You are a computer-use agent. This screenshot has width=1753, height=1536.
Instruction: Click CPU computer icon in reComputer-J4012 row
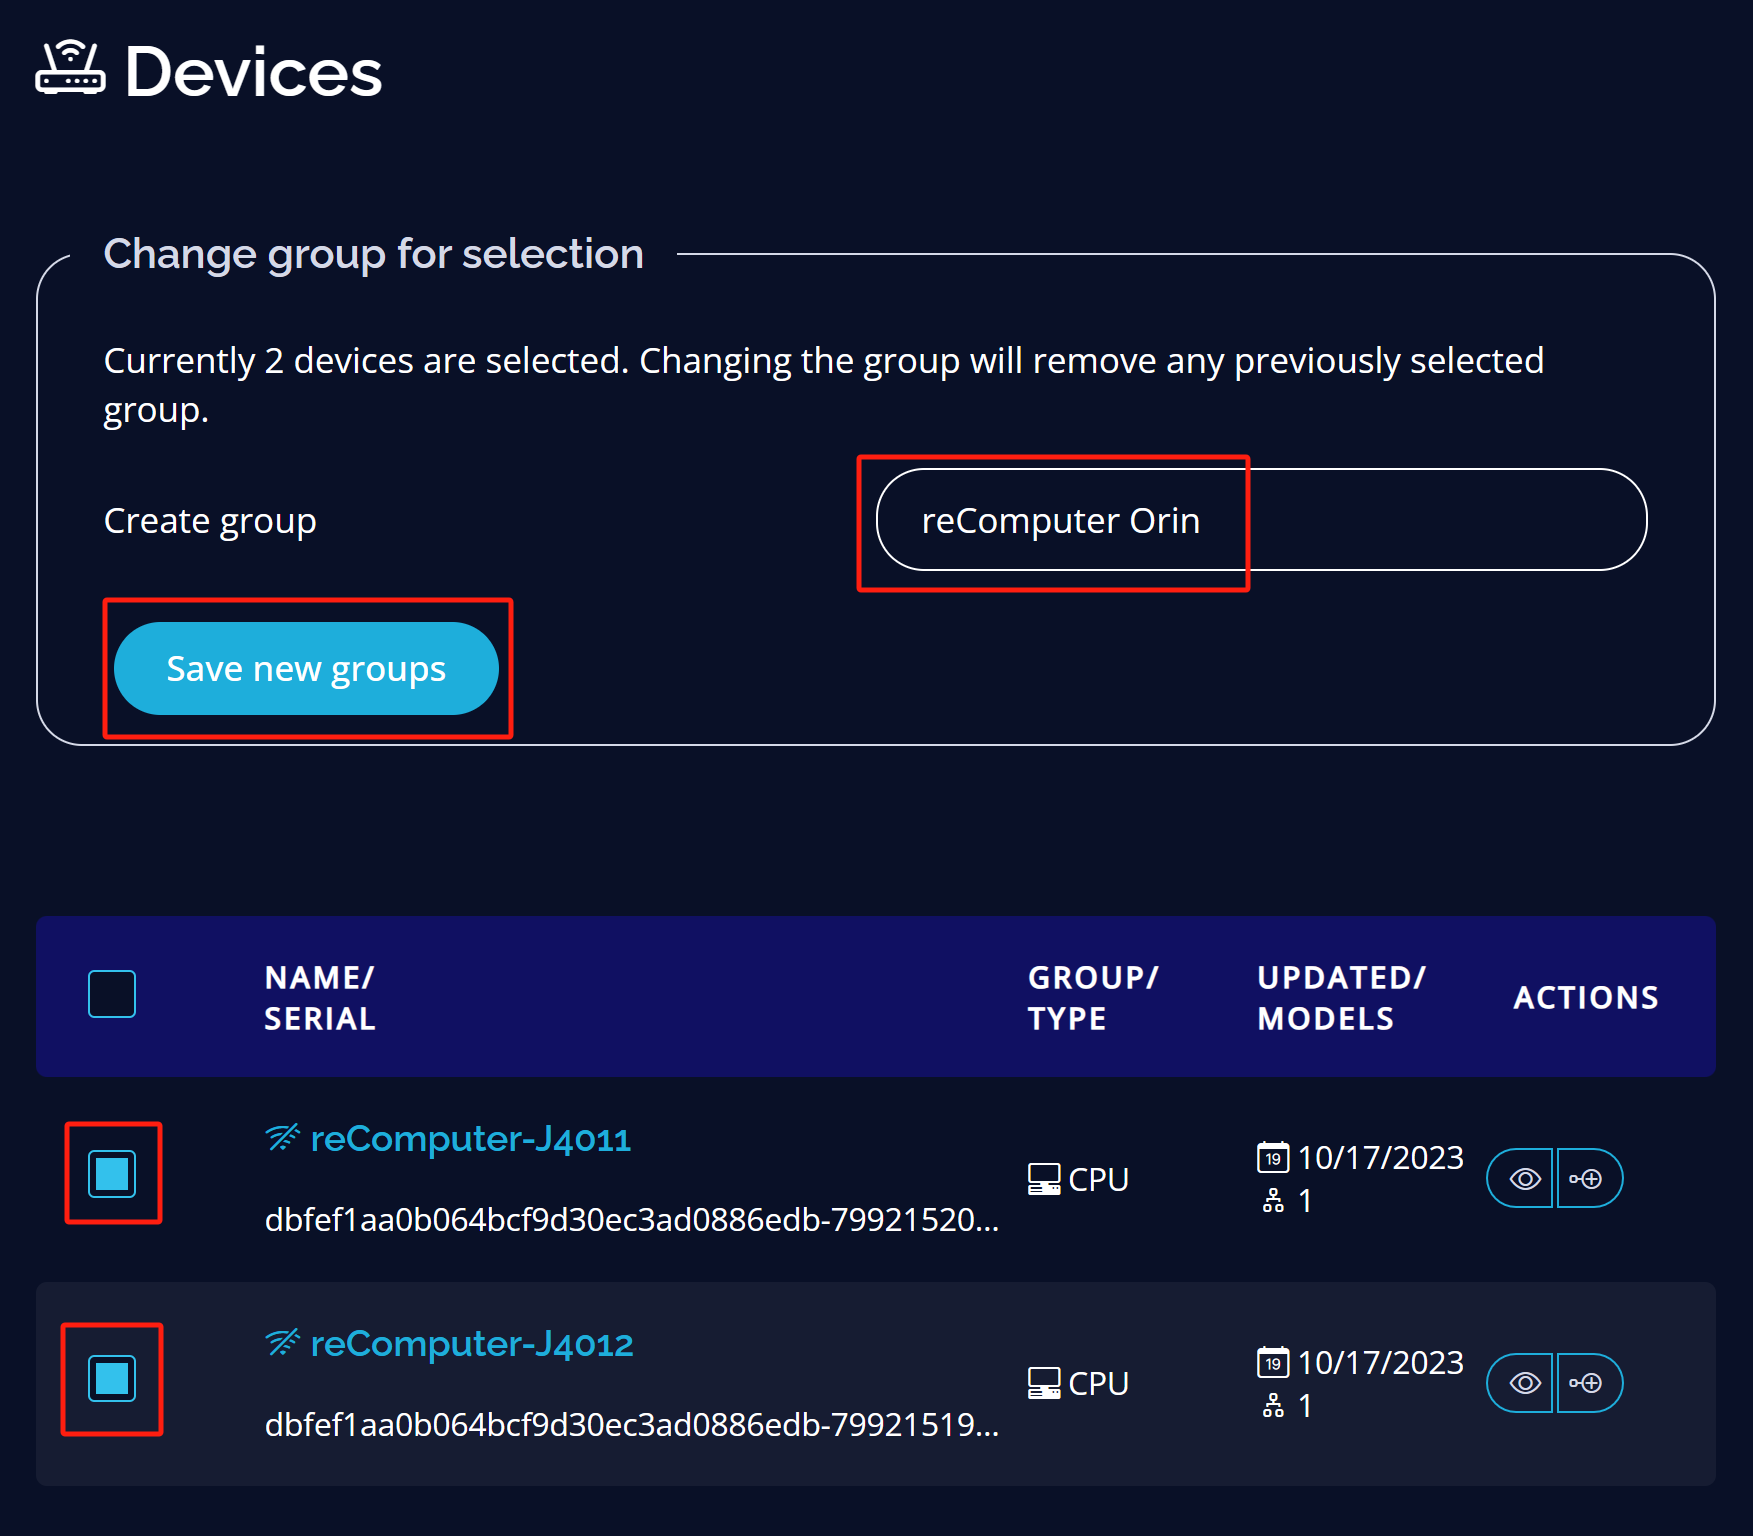pyautogui.click(x=1044, y=1383)
